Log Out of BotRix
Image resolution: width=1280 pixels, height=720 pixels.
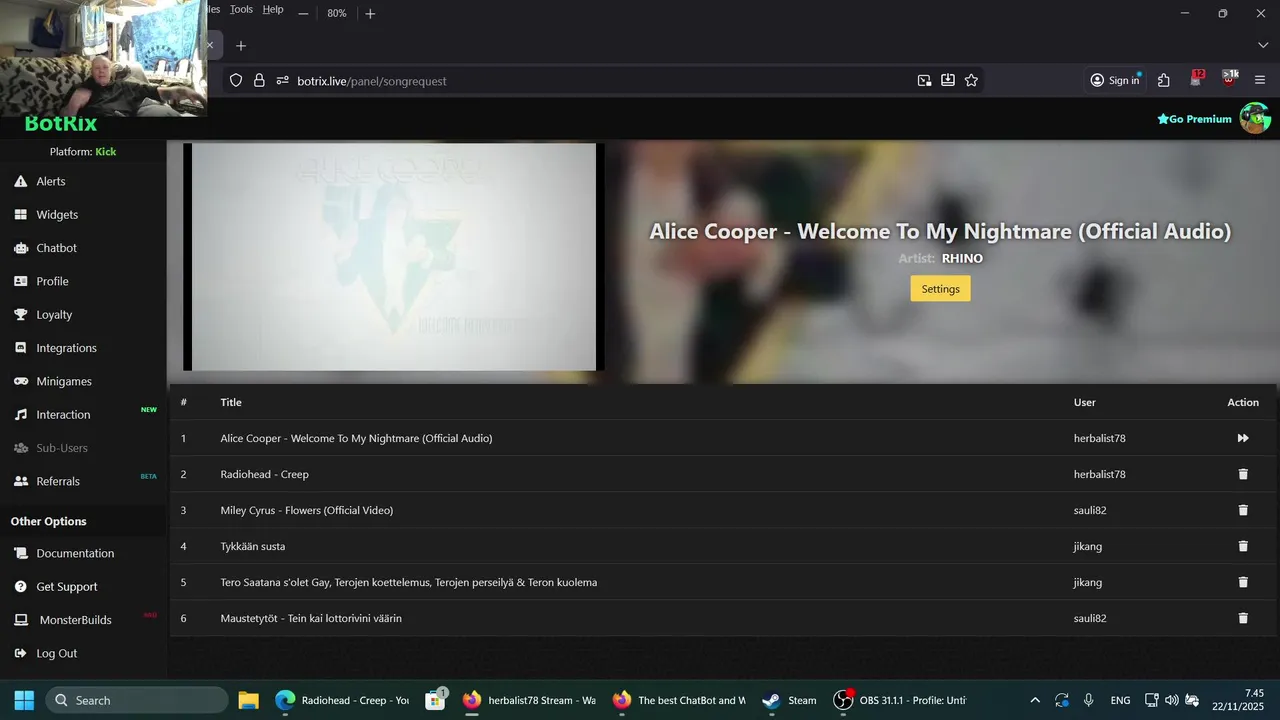[x=56, y=653]
